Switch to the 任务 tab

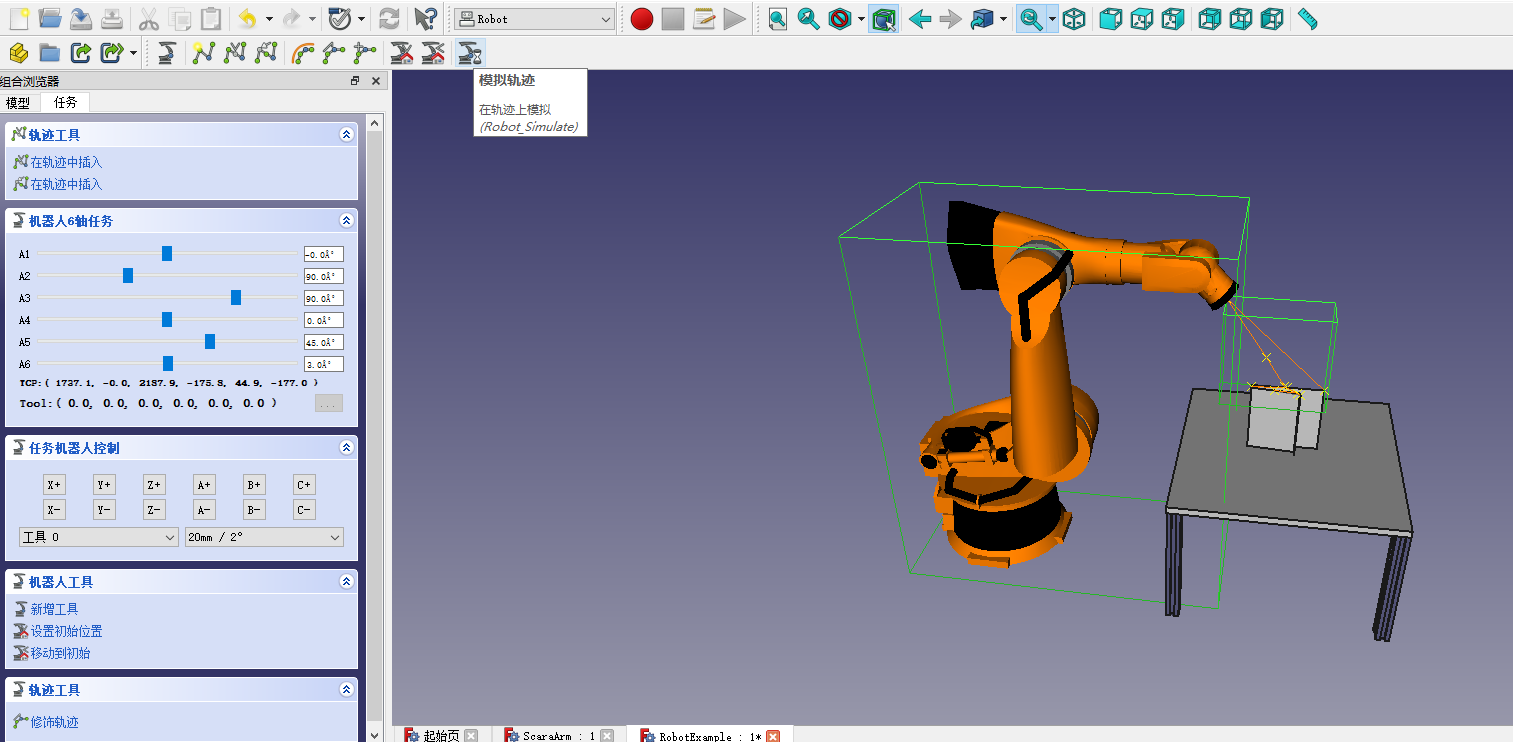65,102
